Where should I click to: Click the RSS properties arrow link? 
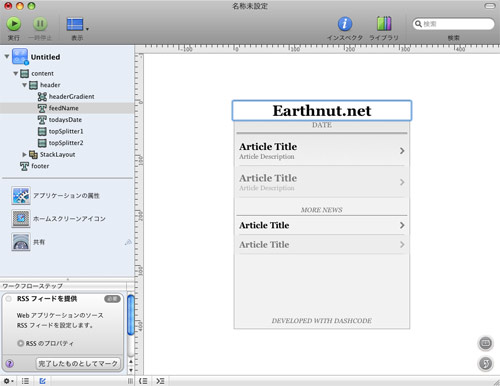(20, 343)
